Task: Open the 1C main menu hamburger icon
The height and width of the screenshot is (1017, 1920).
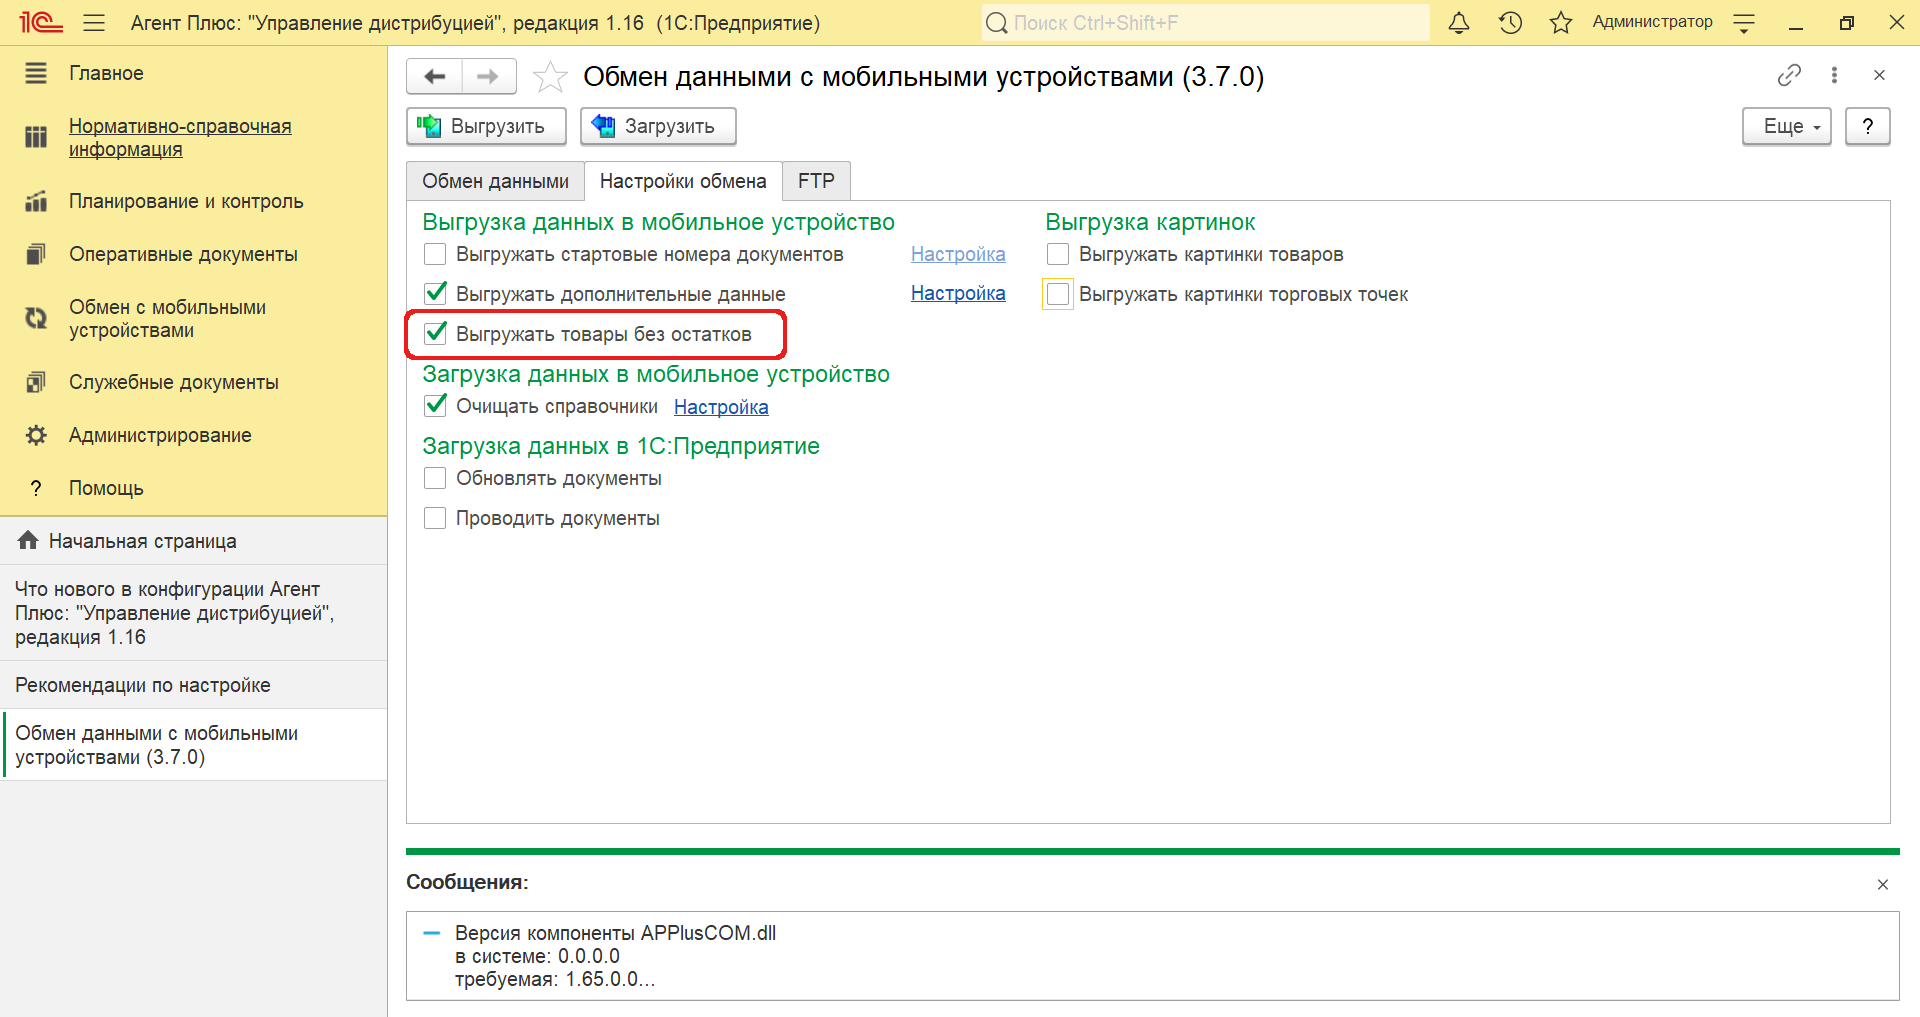Action: coord(94,22)
